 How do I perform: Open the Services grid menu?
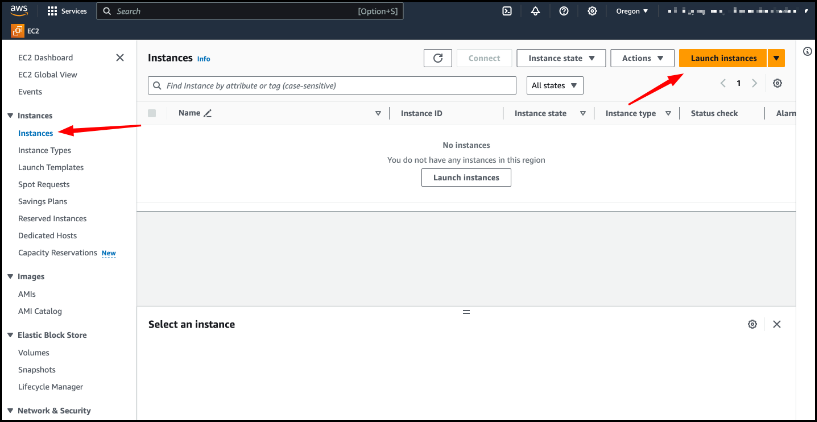click(67, 11)
